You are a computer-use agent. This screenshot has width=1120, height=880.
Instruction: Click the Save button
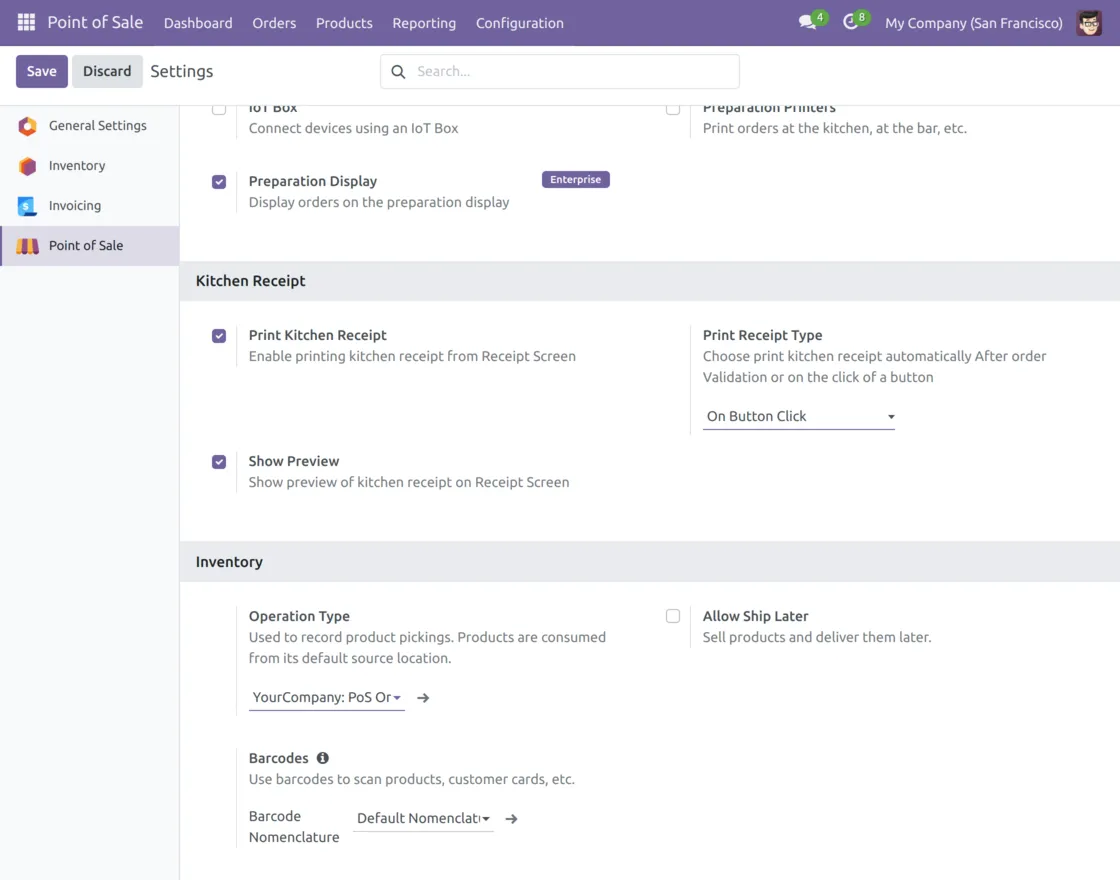[42, 72]
